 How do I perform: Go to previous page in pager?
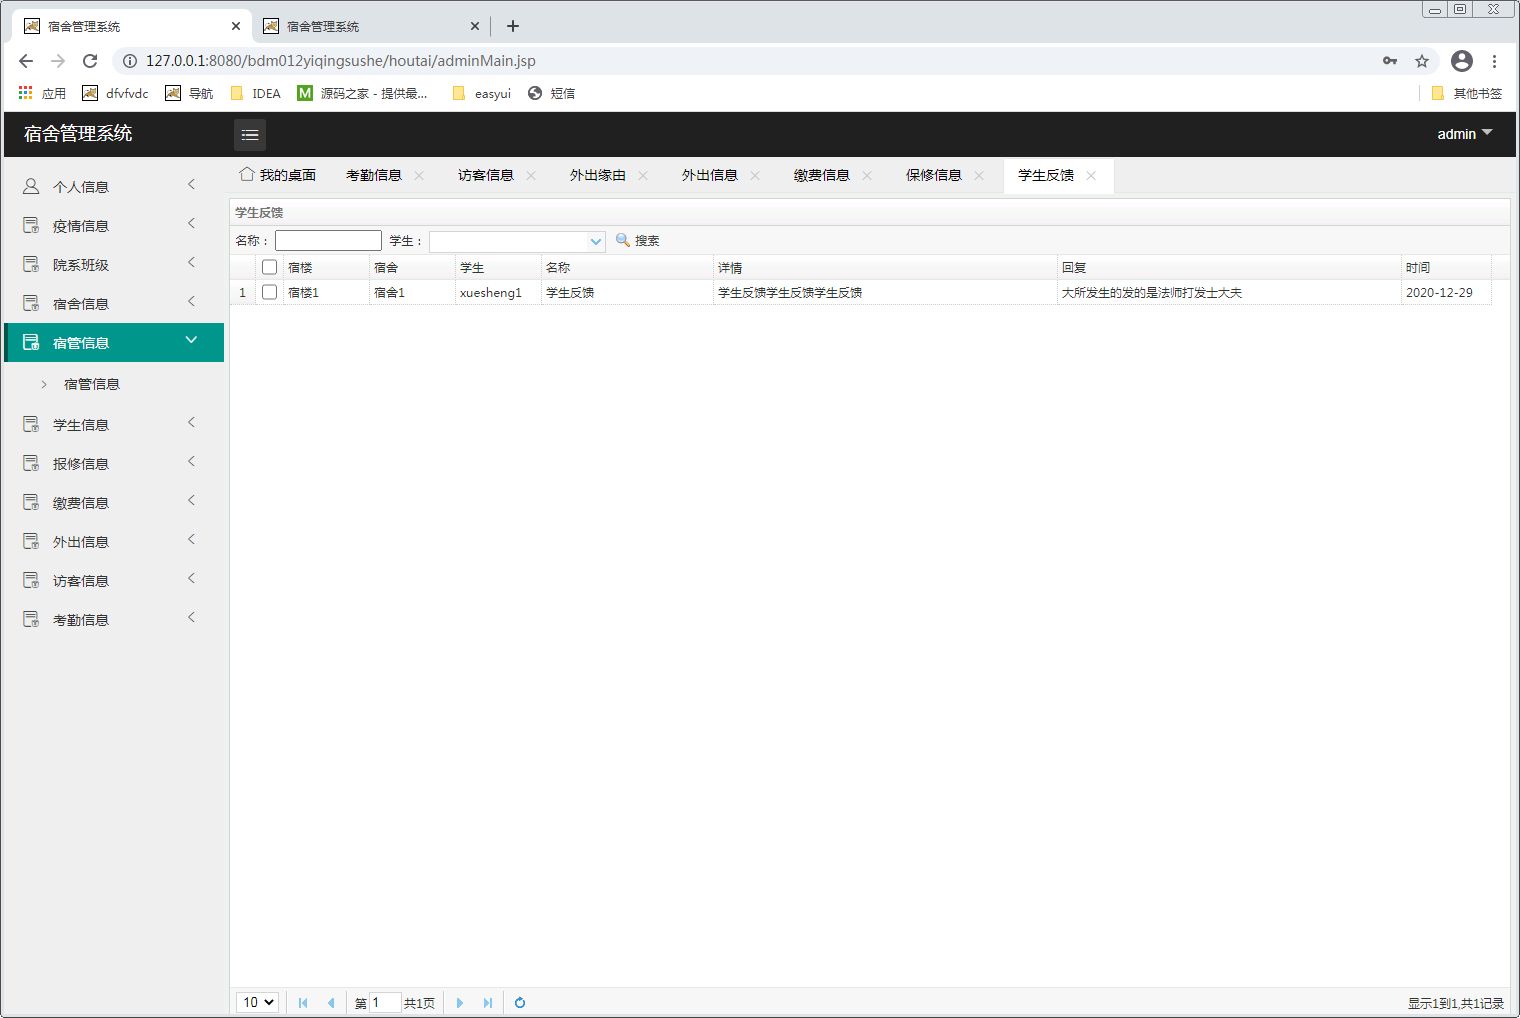click(x=331, y=1002)
